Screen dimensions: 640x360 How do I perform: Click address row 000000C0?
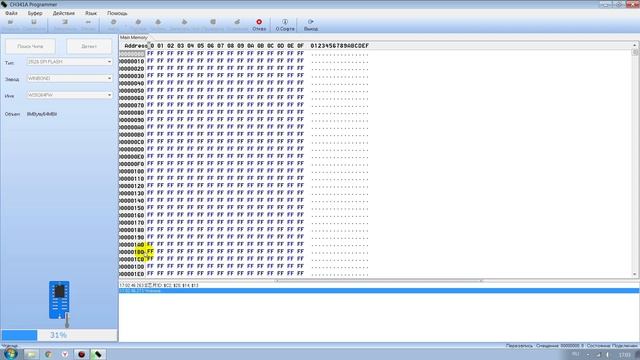132,142
